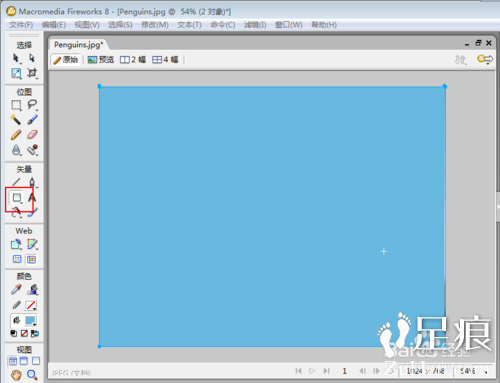Show the 2 幅 split view
This screenshot has height=383, width=500.
click(133, 60)
